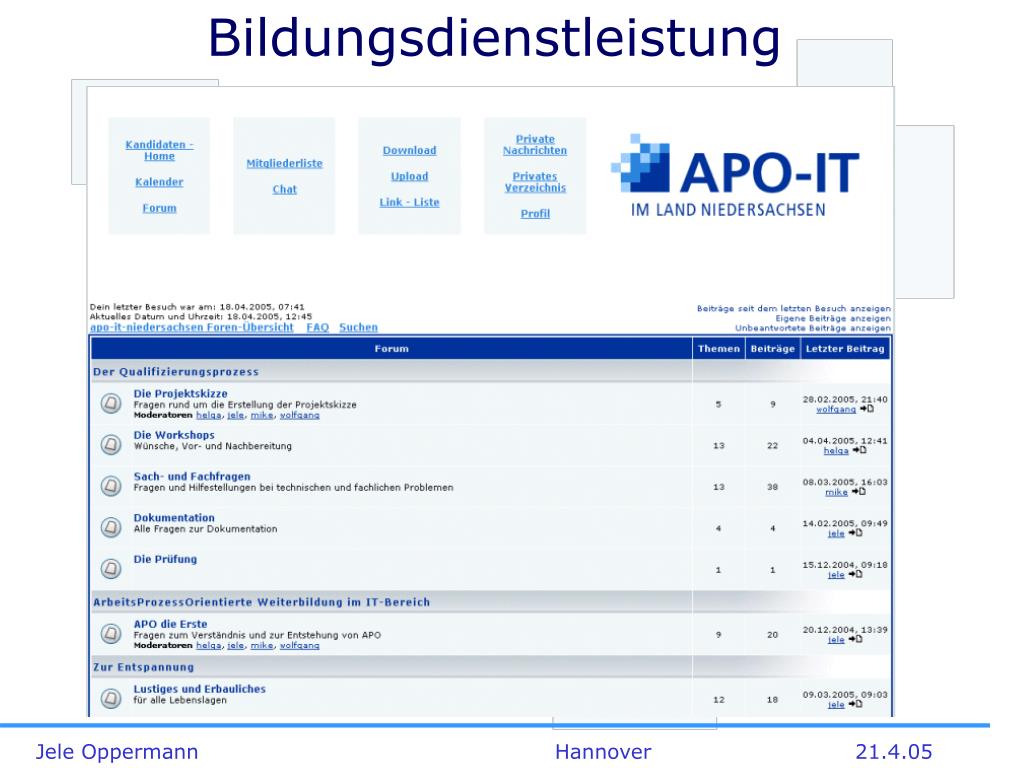This screenshot has width=1024, height=768.
Task: Open apo-it-niedersachsen Foren-Übersicht link
Action: [x=192, y=327]
